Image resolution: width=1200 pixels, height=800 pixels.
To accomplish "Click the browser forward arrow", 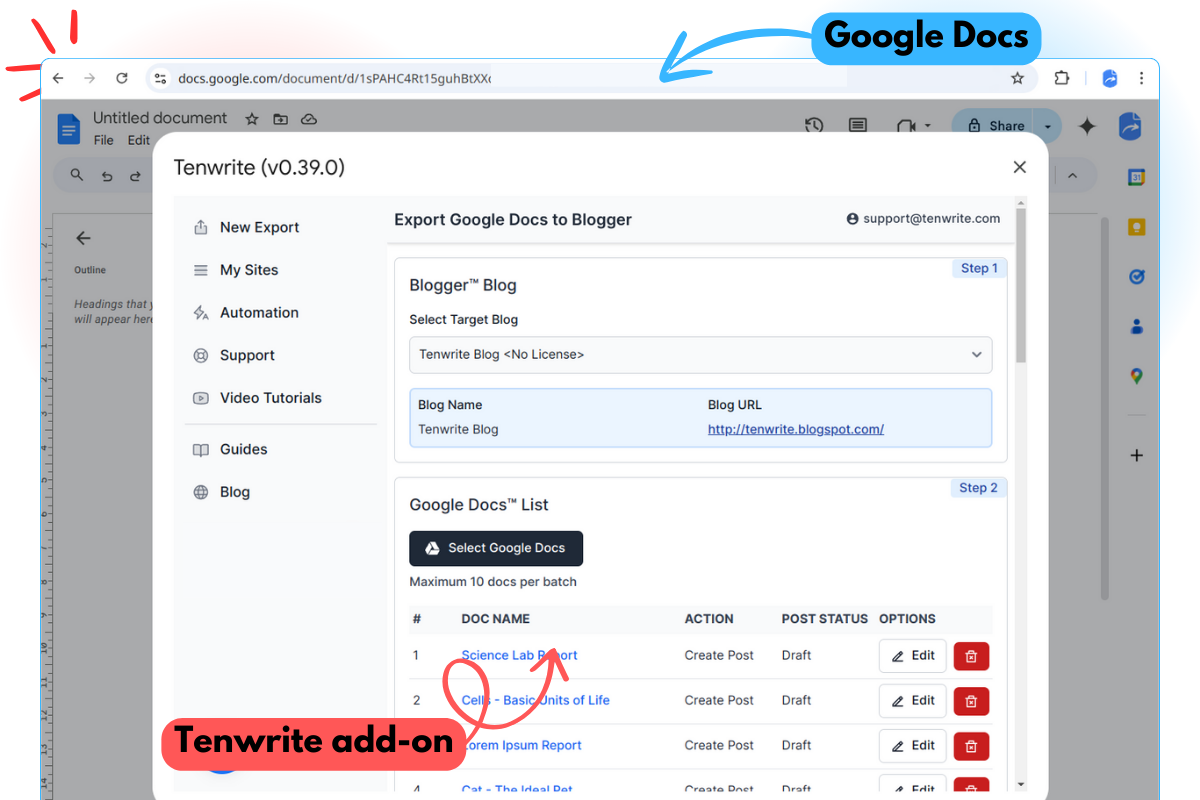I will (90, 78).
